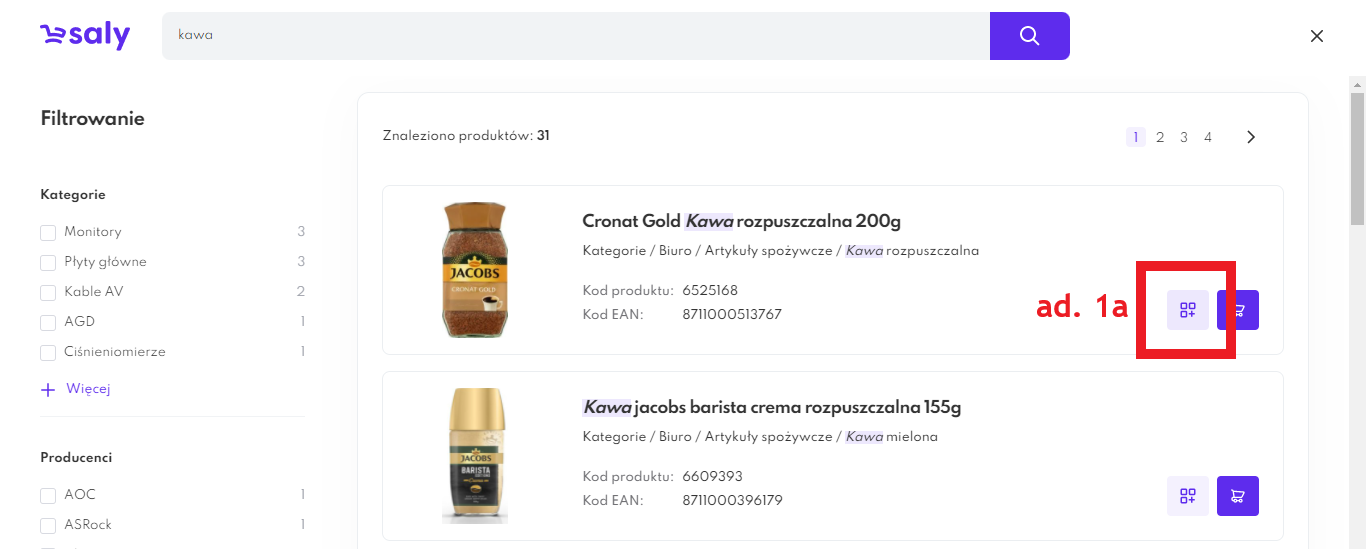Add Jacobs Barista Crema to a list
Image resolution: width=1366 pixels, height=549 pixels.
pos(1188,496)
